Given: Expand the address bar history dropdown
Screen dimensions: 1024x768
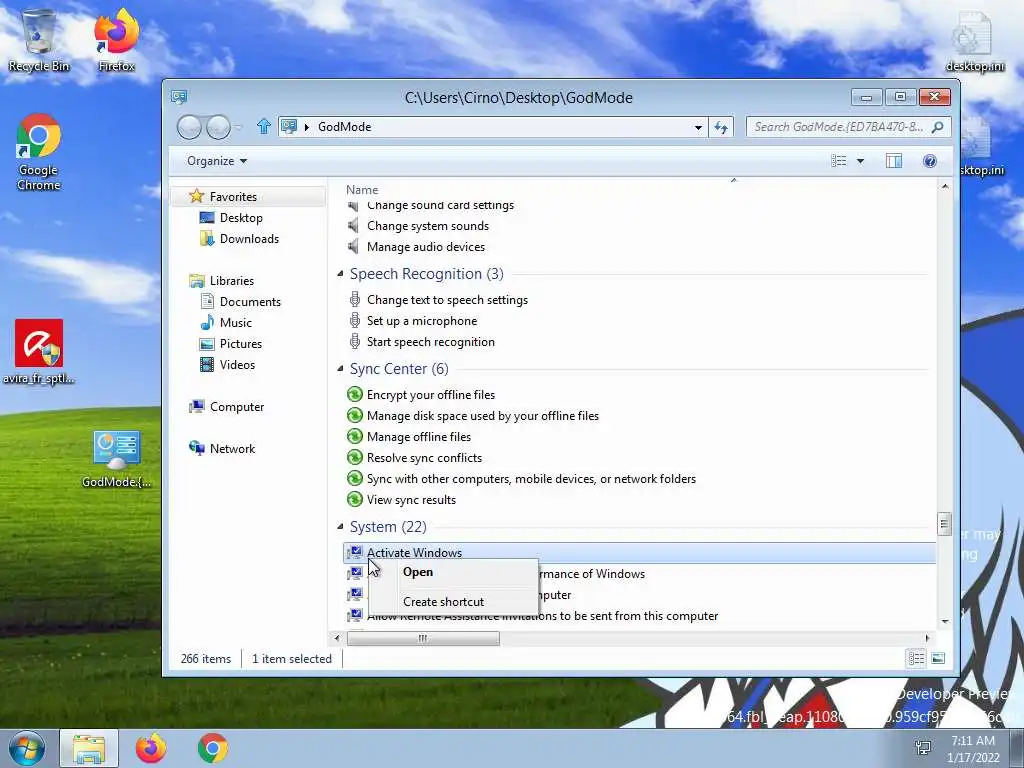Looking at the screenshot, I should click(x=698, y=127).
